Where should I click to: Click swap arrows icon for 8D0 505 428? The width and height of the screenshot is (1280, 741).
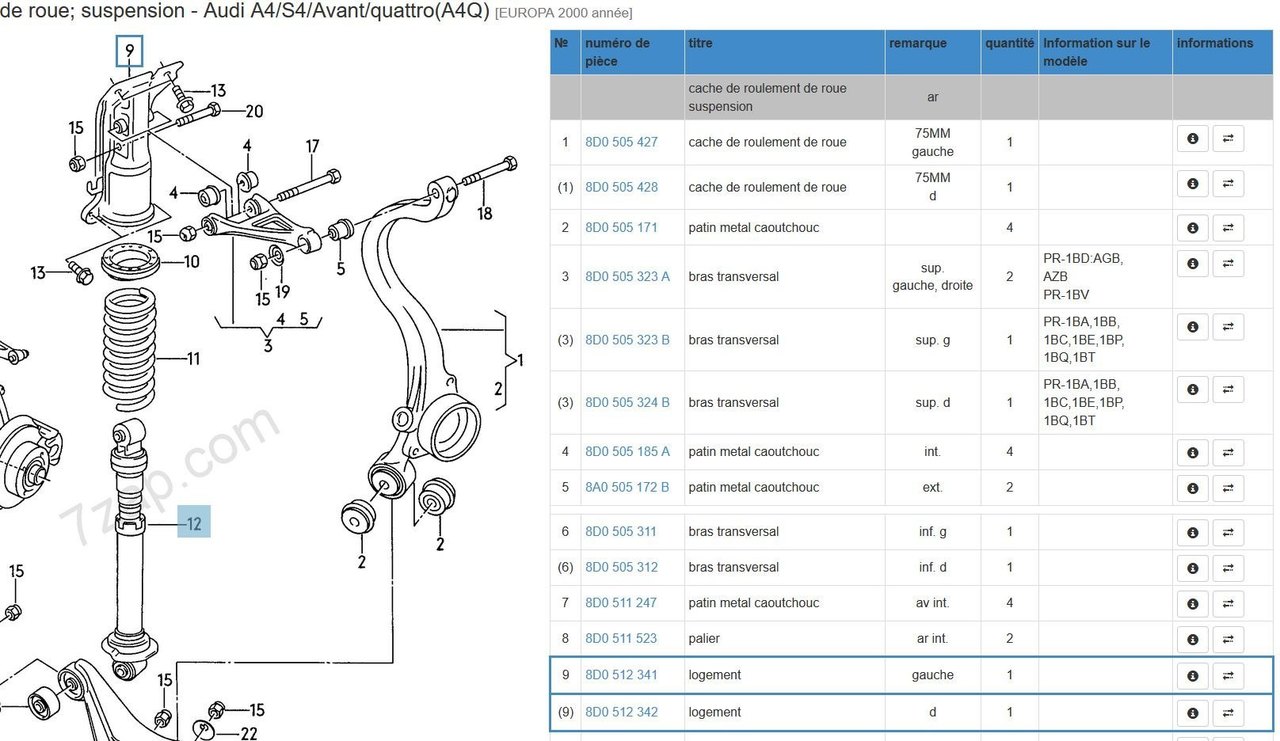click(1228, 184)
